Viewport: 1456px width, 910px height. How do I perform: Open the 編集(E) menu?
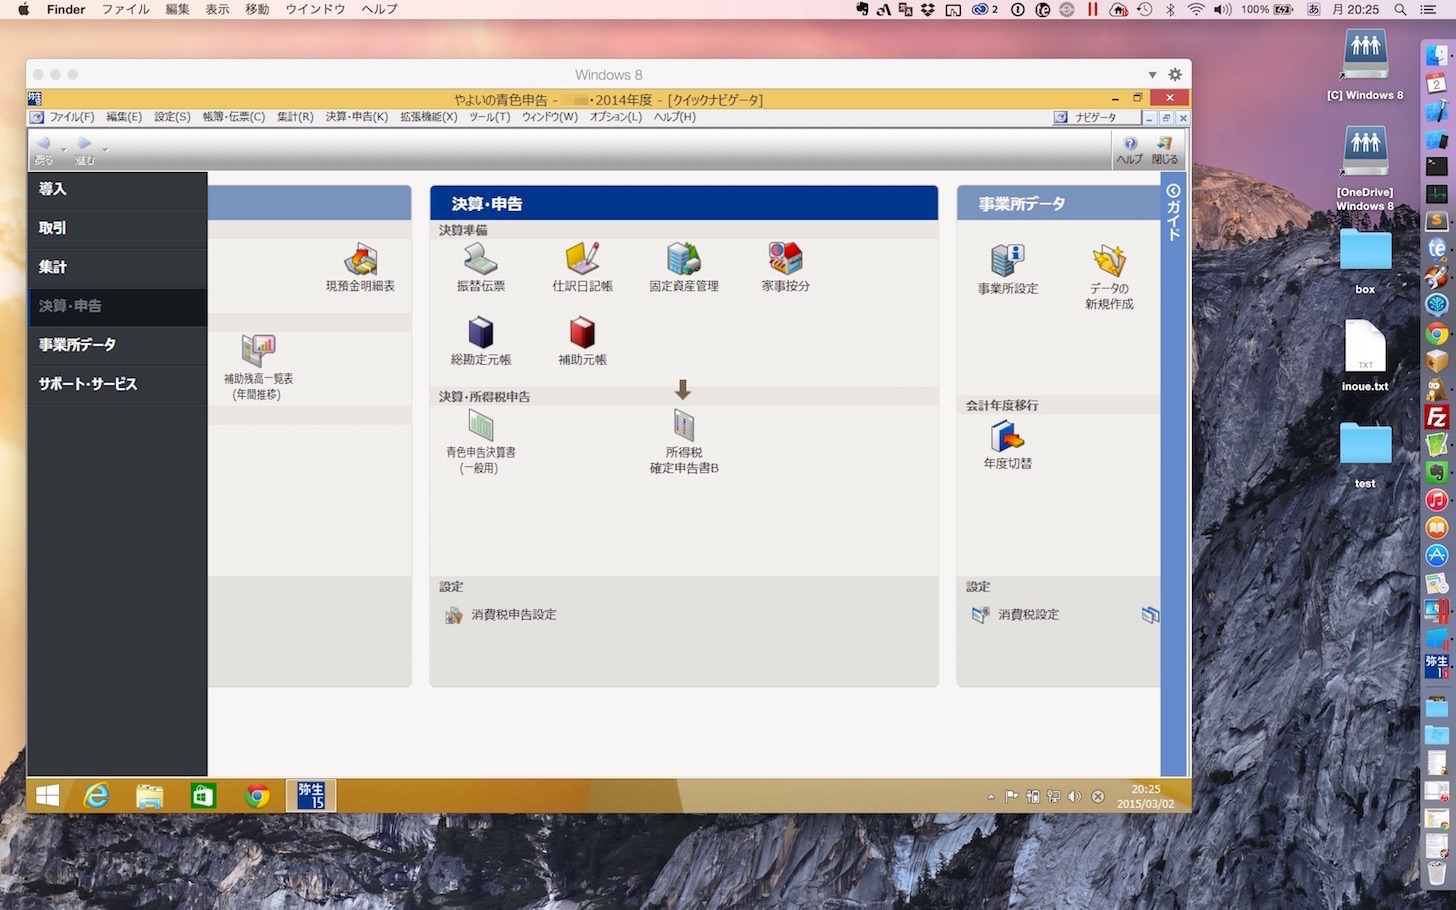124,117
